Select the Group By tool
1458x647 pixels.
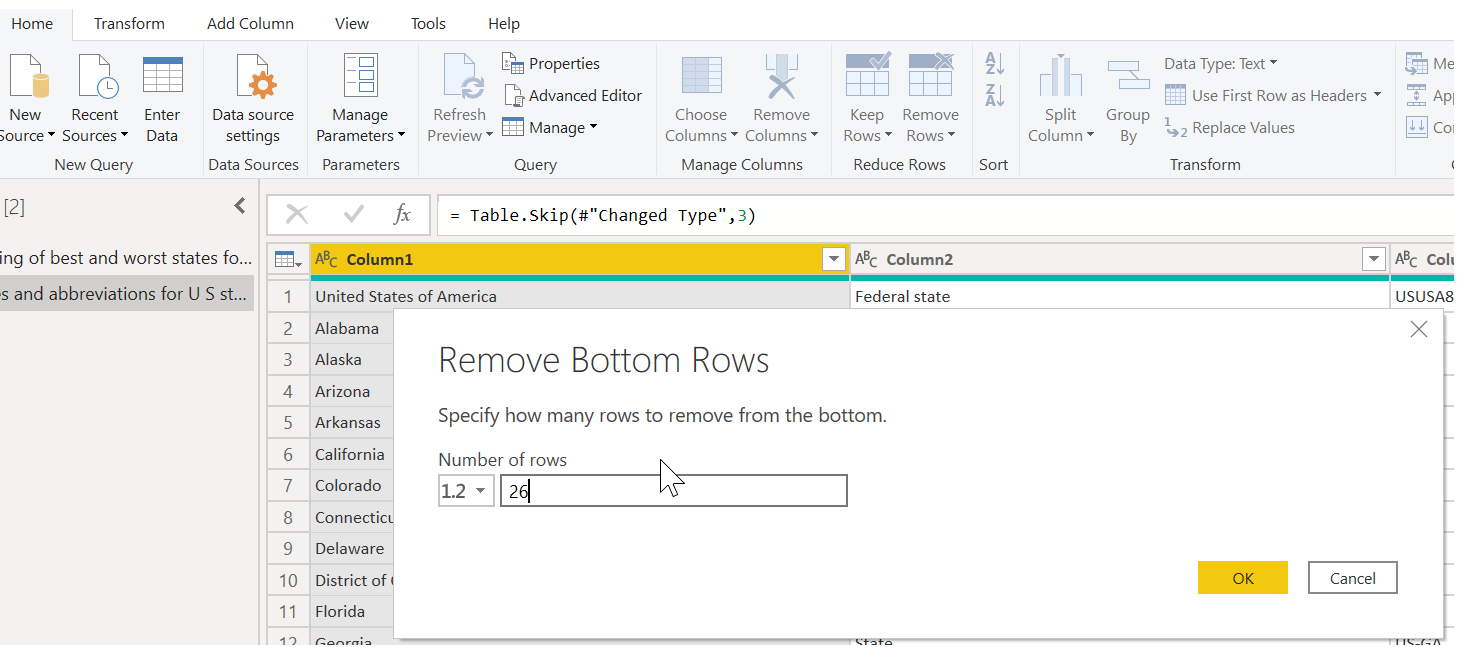pos(1127,98)
